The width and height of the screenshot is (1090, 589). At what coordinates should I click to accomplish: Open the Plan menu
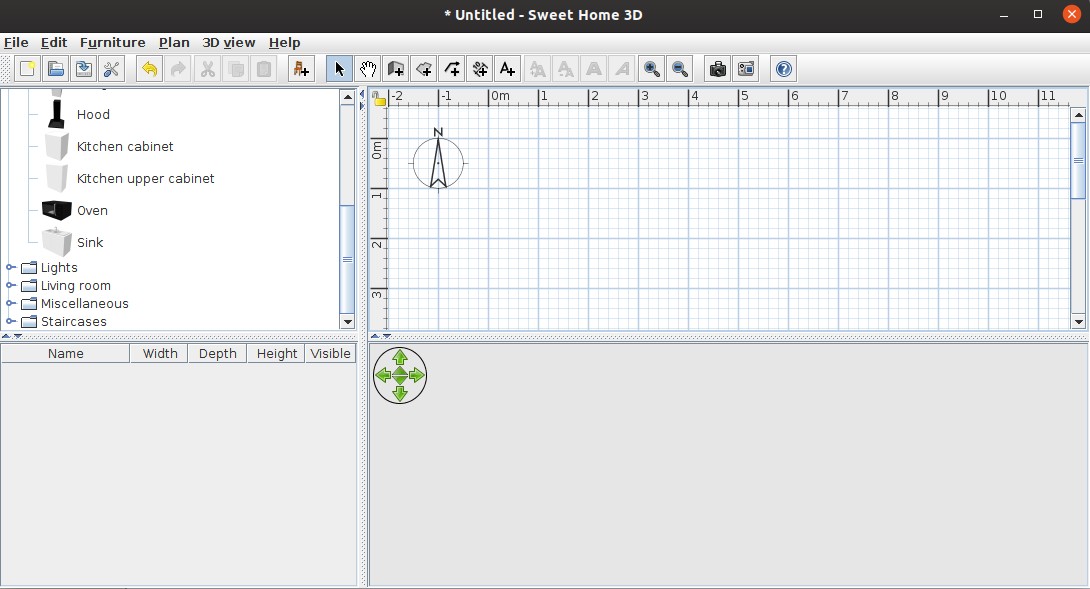(x=174, y=42)
